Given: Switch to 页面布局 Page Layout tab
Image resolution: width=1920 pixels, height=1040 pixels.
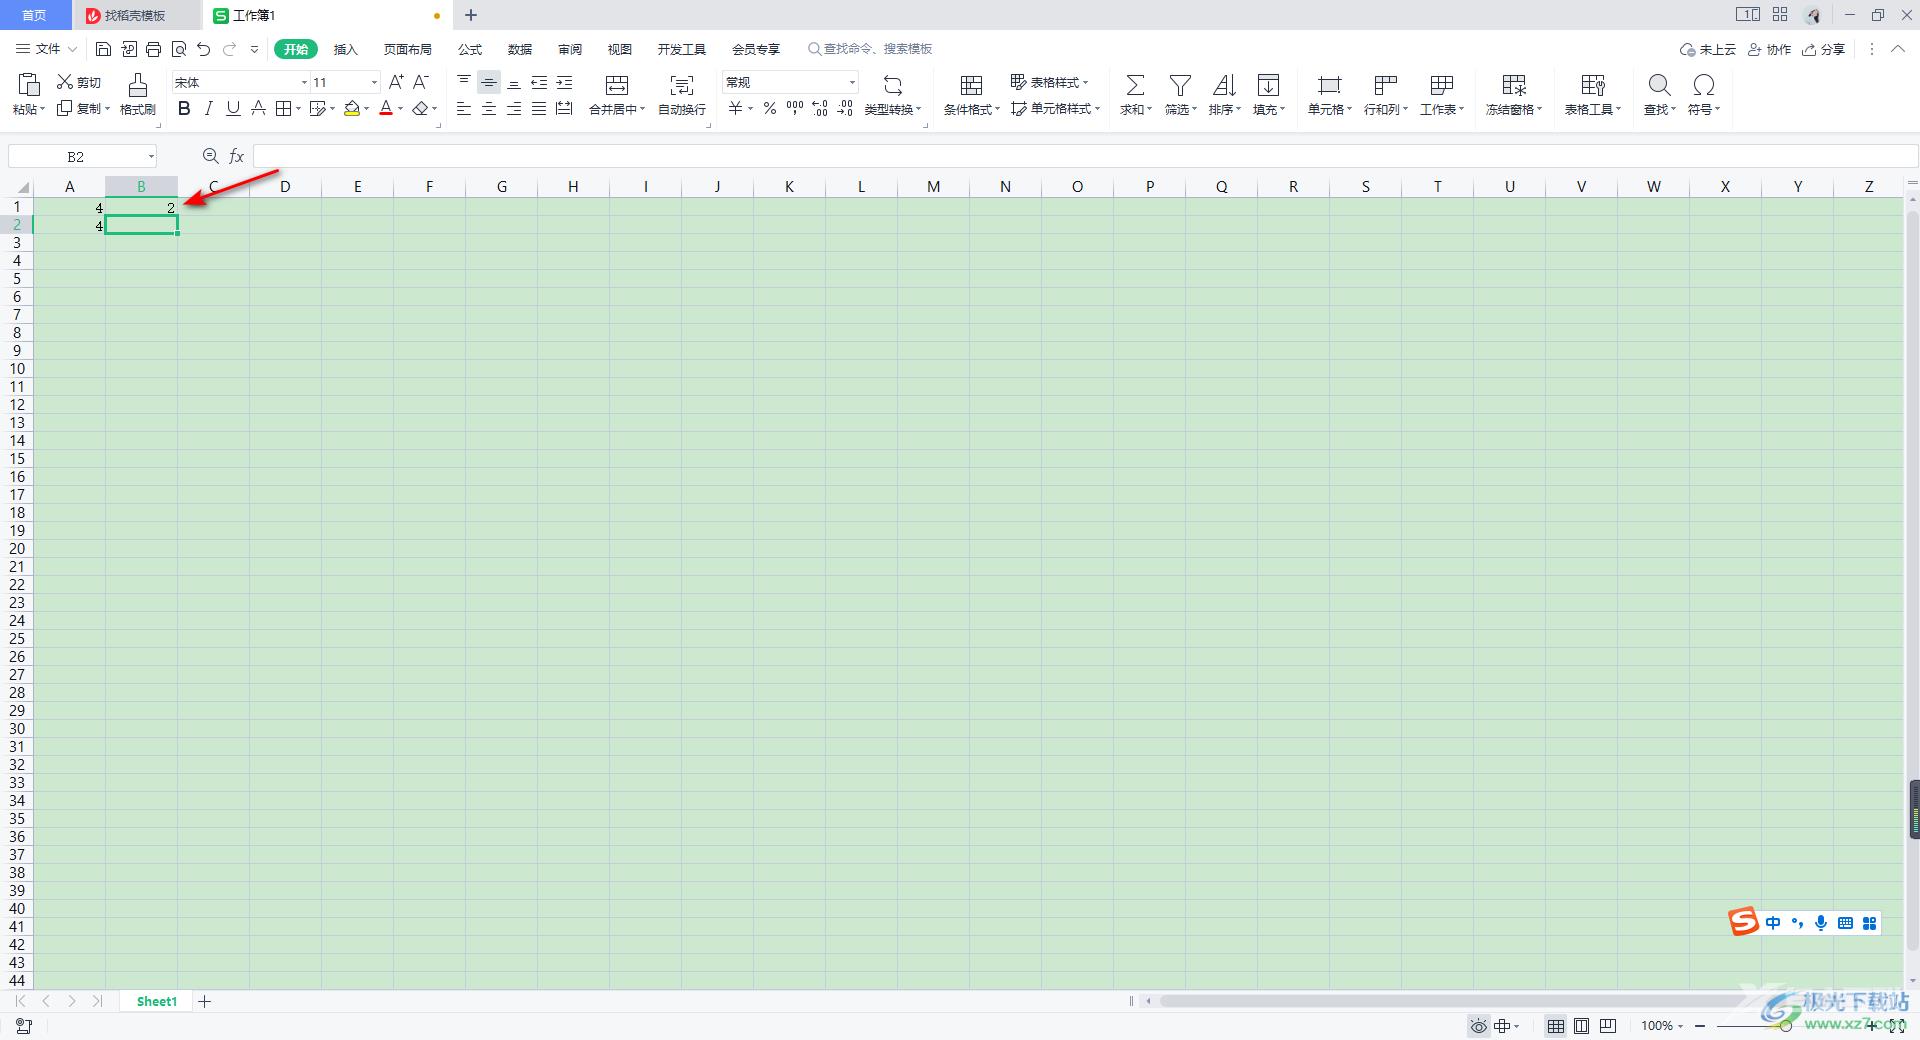Looking at the screenshot, I should [x=408, y=49].
